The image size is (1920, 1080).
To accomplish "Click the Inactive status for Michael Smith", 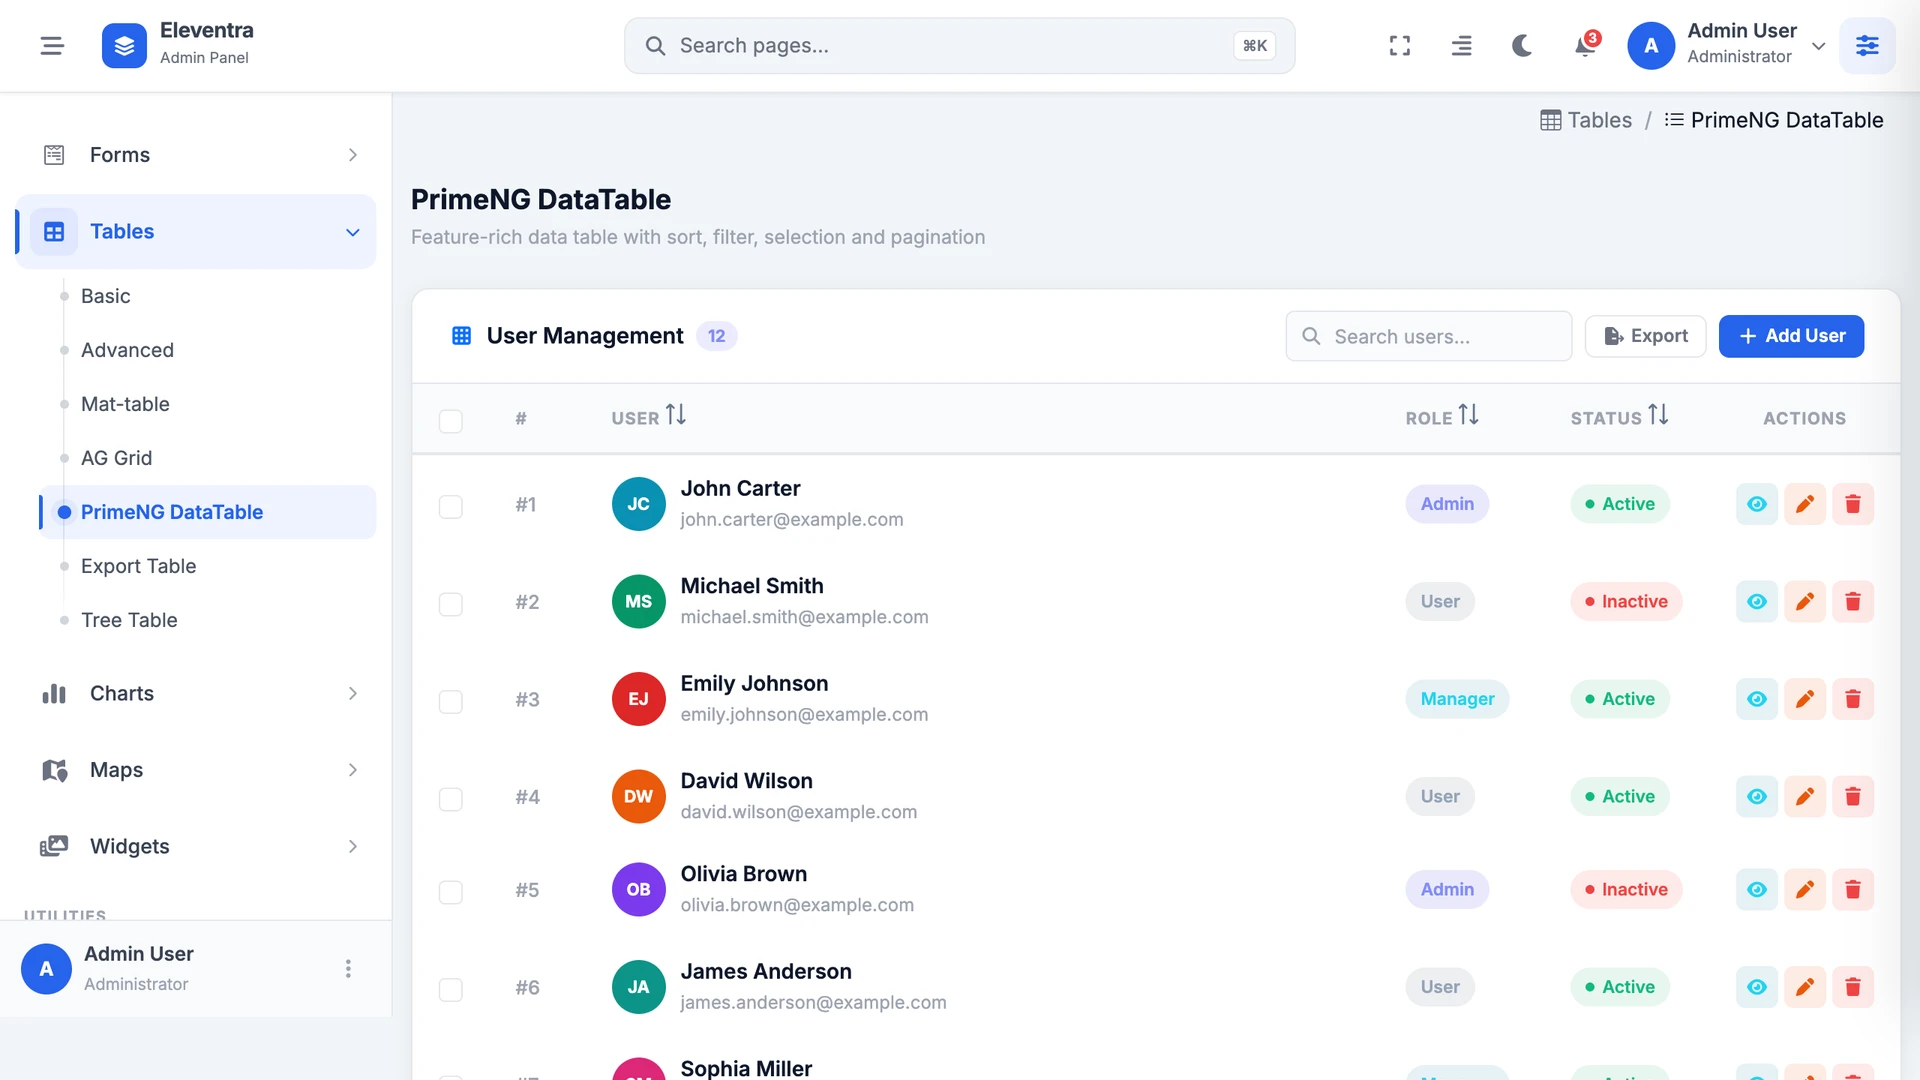I will point(1626,602).
